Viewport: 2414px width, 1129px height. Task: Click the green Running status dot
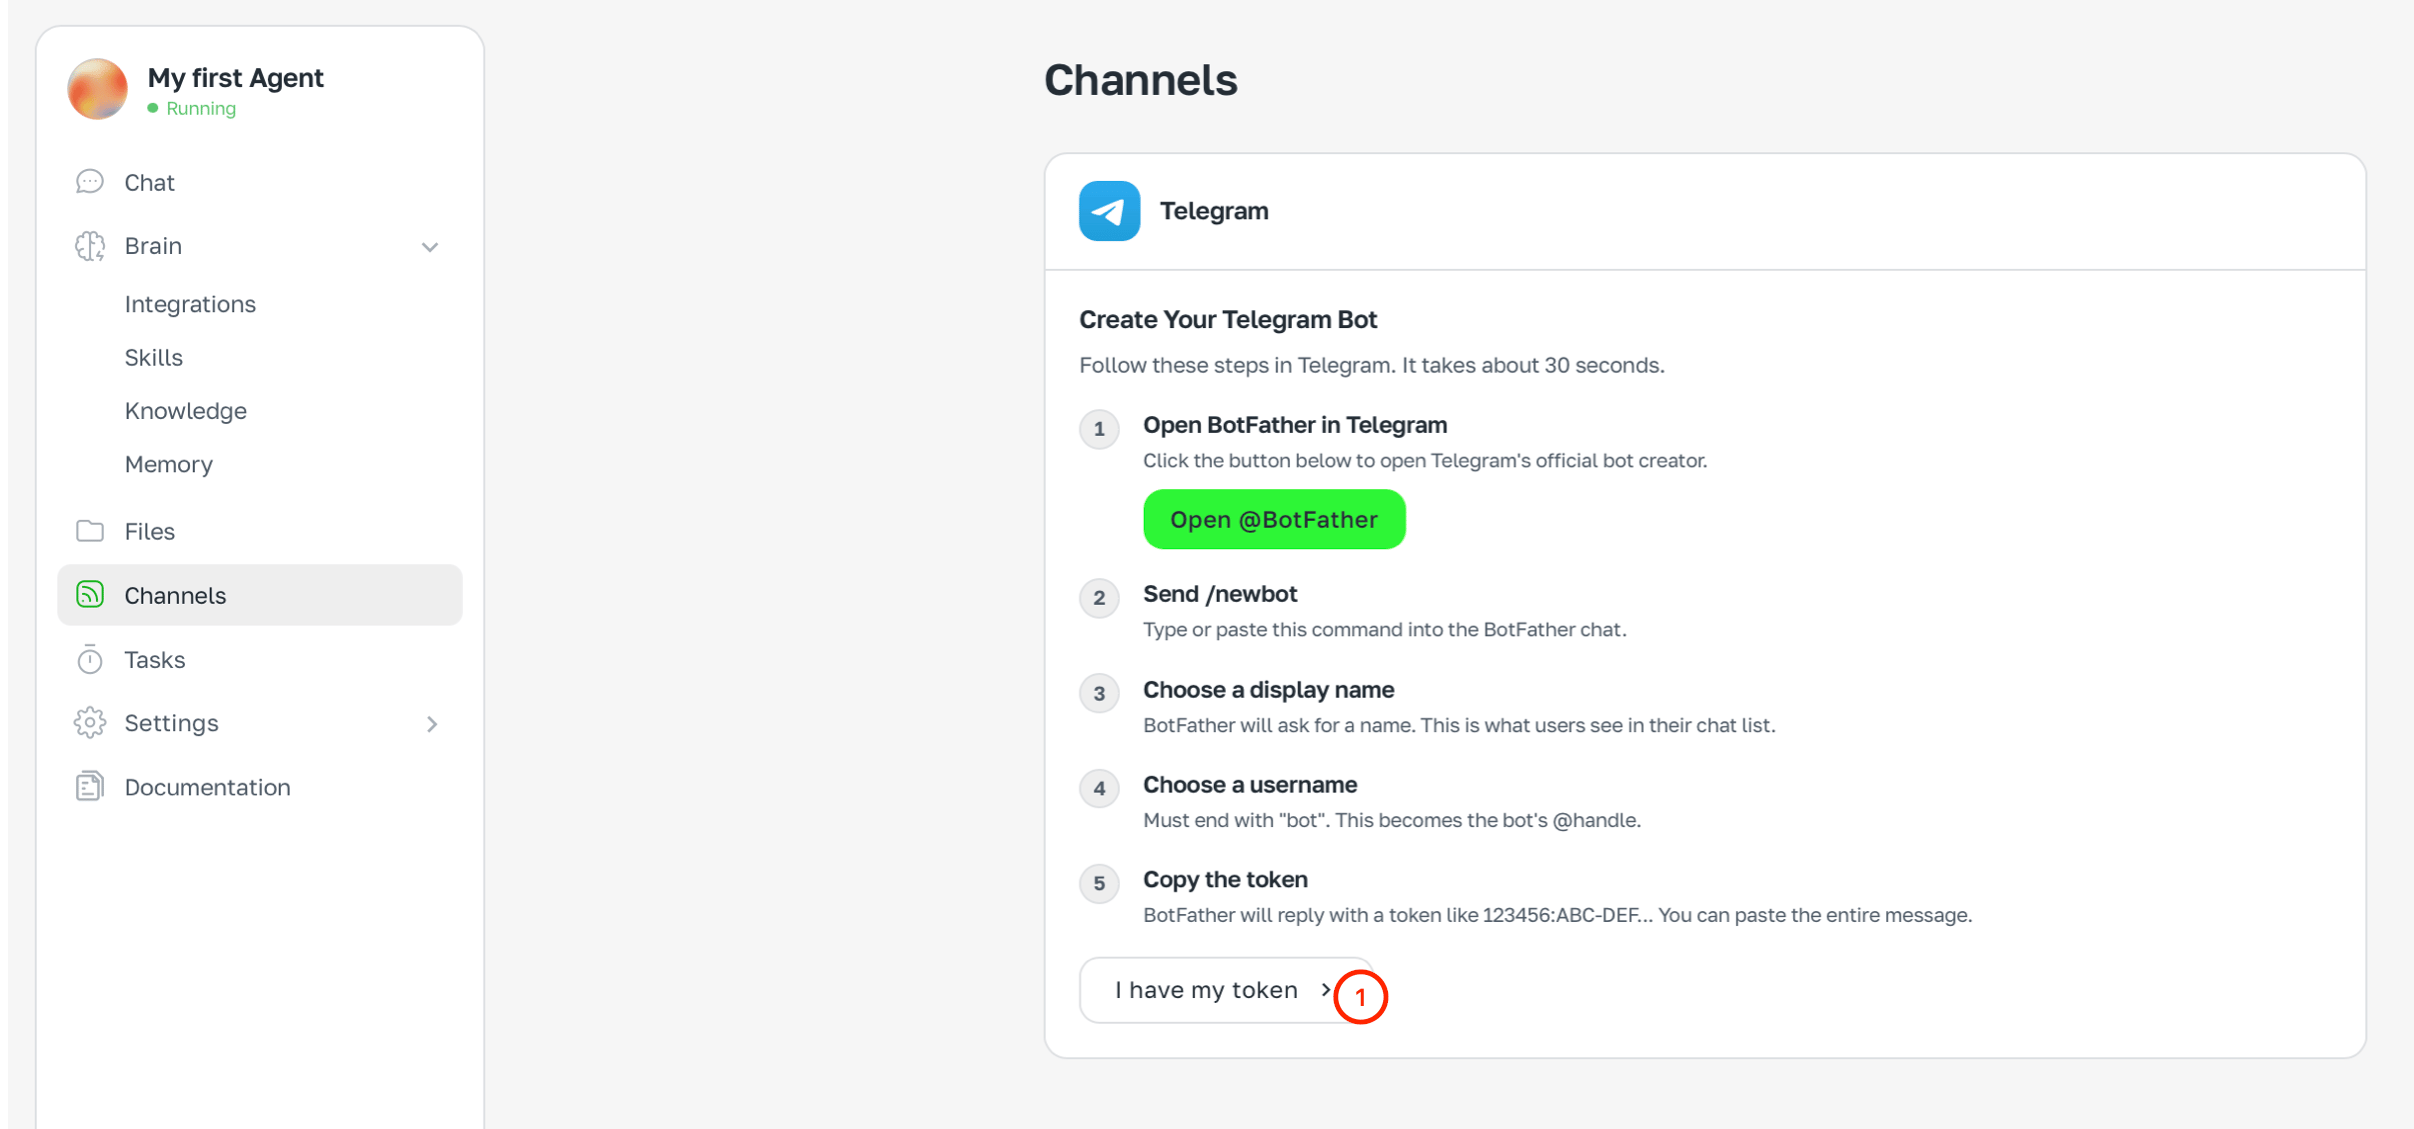point(153,108)
